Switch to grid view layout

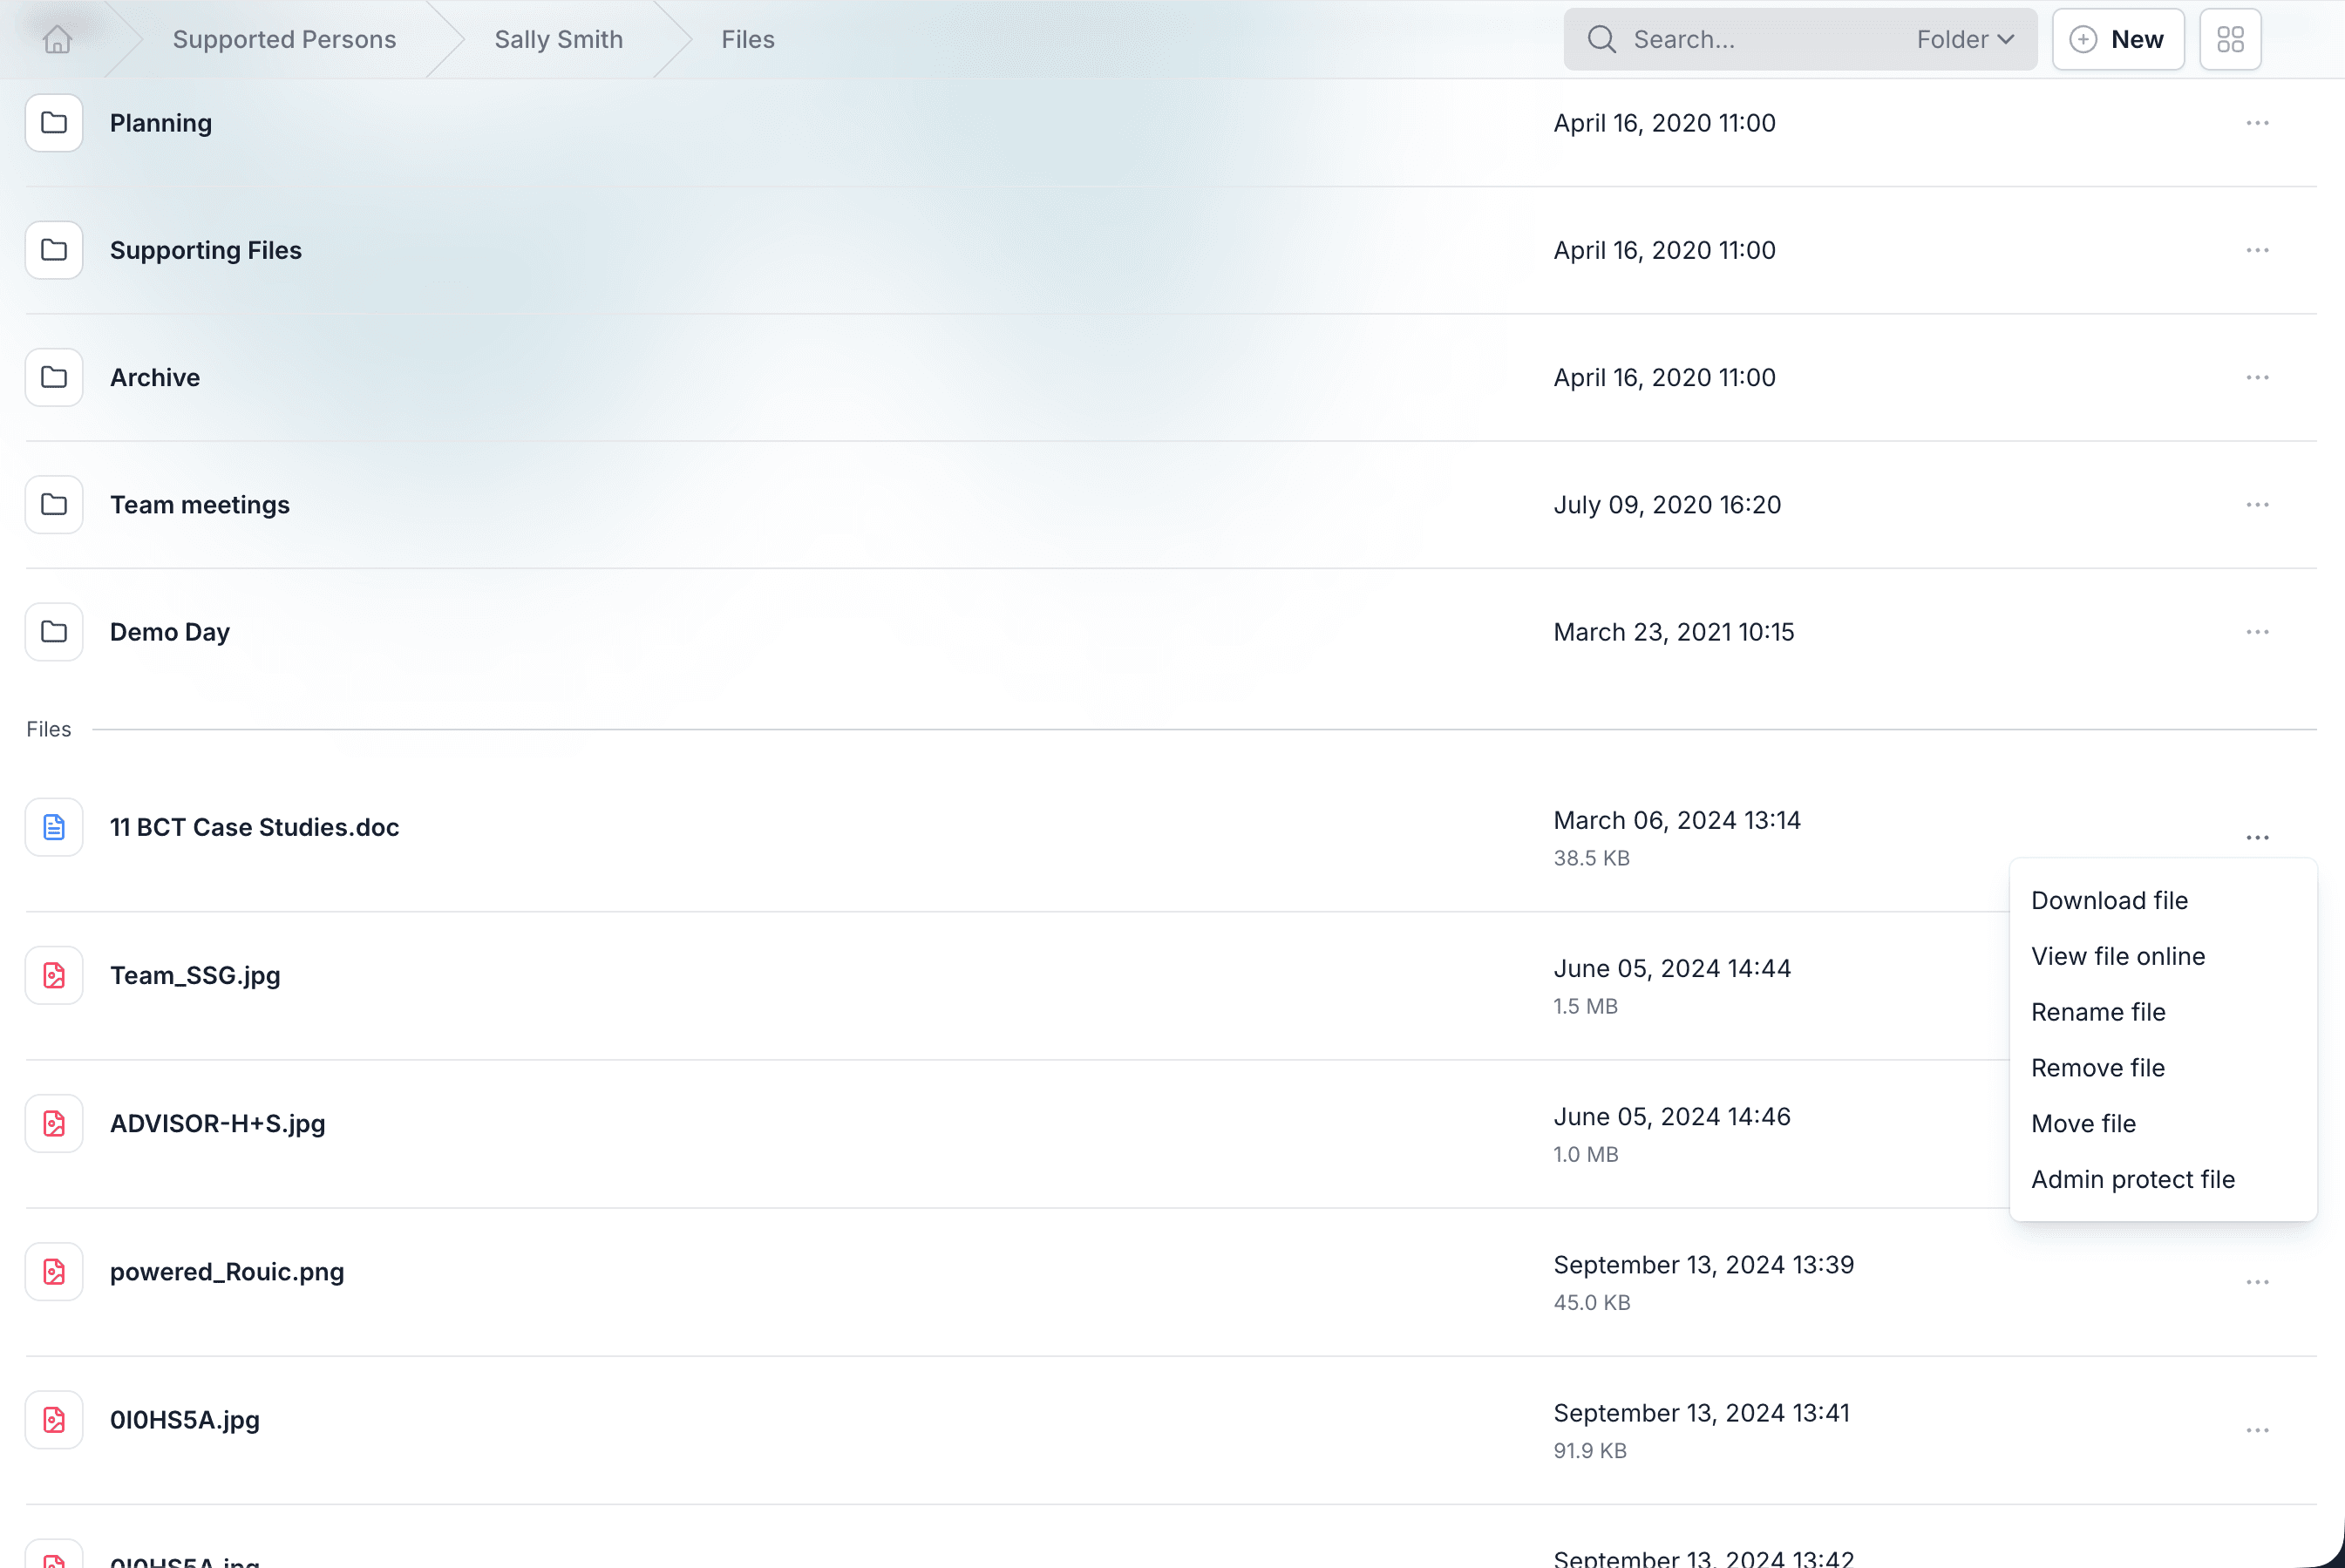pyautogui.click(x=2230, y=39)
